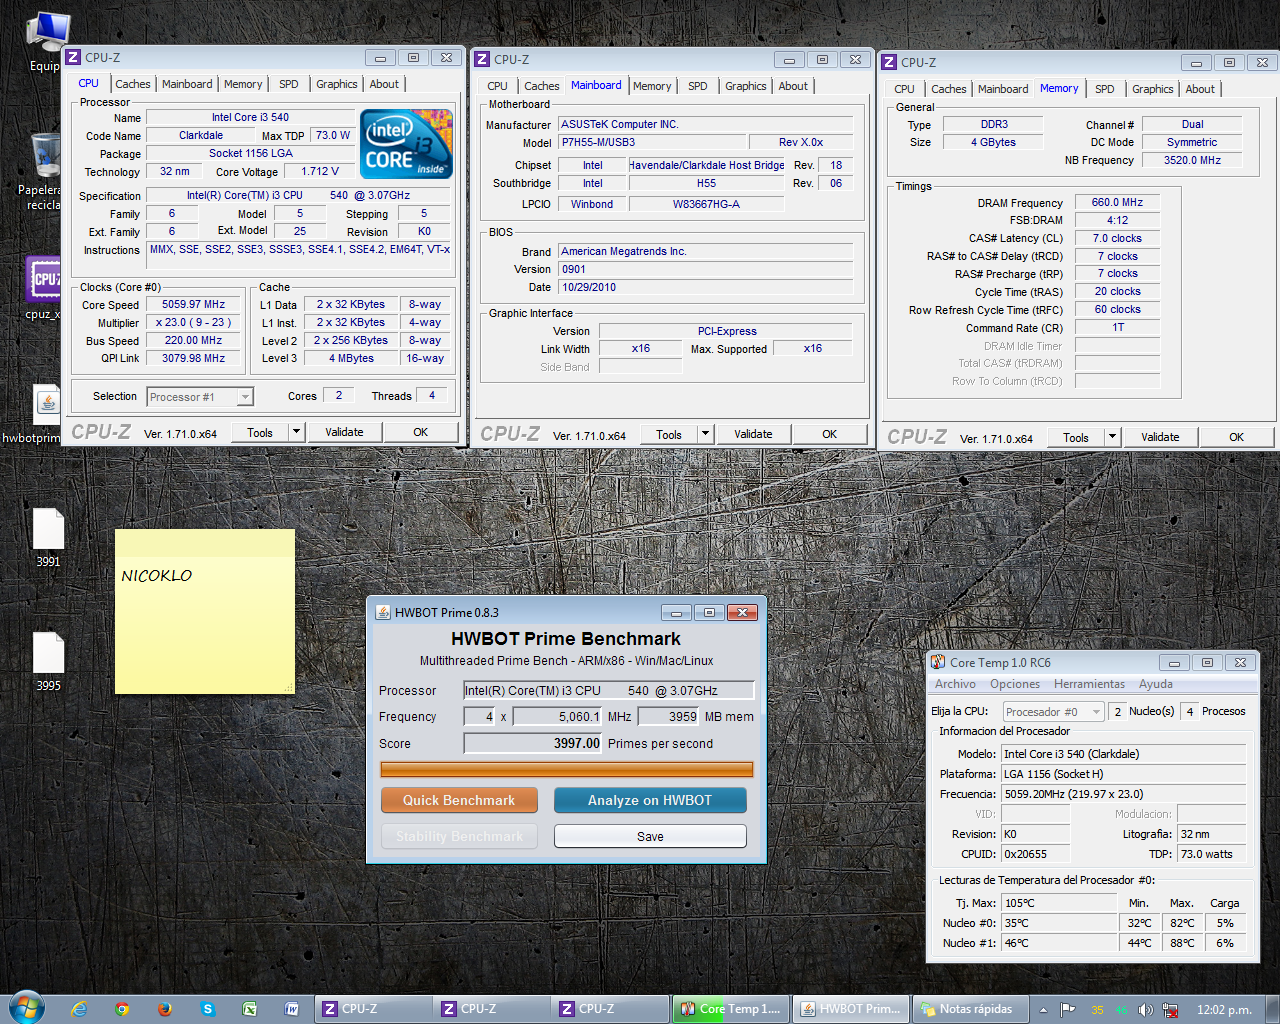The height and width of the screenshot is (1024, 1280).
Task: Click the taskbar clock 12:02 p.m.
Action: tap(1224, 1009)
